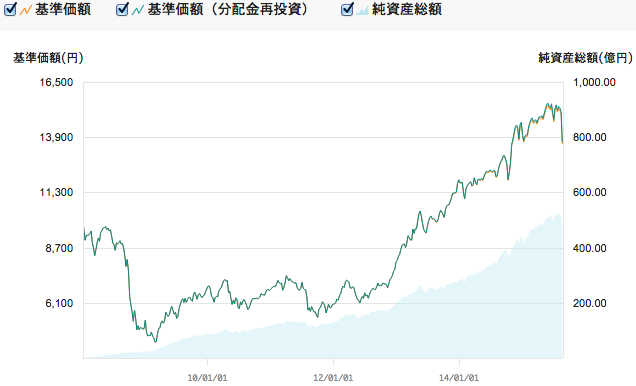Click the orange 基準価額 line legend icon

coord(26,10)
